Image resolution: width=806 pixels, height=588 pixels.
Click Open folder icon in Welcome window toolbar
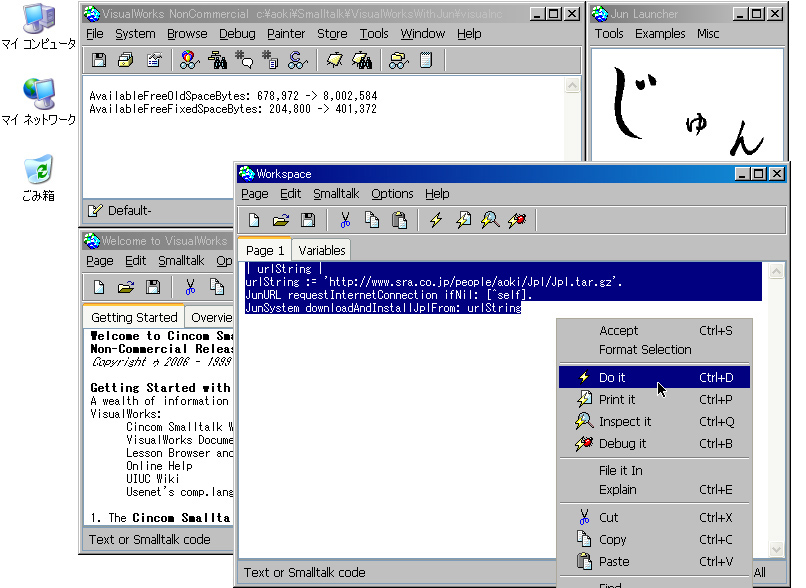126,287
